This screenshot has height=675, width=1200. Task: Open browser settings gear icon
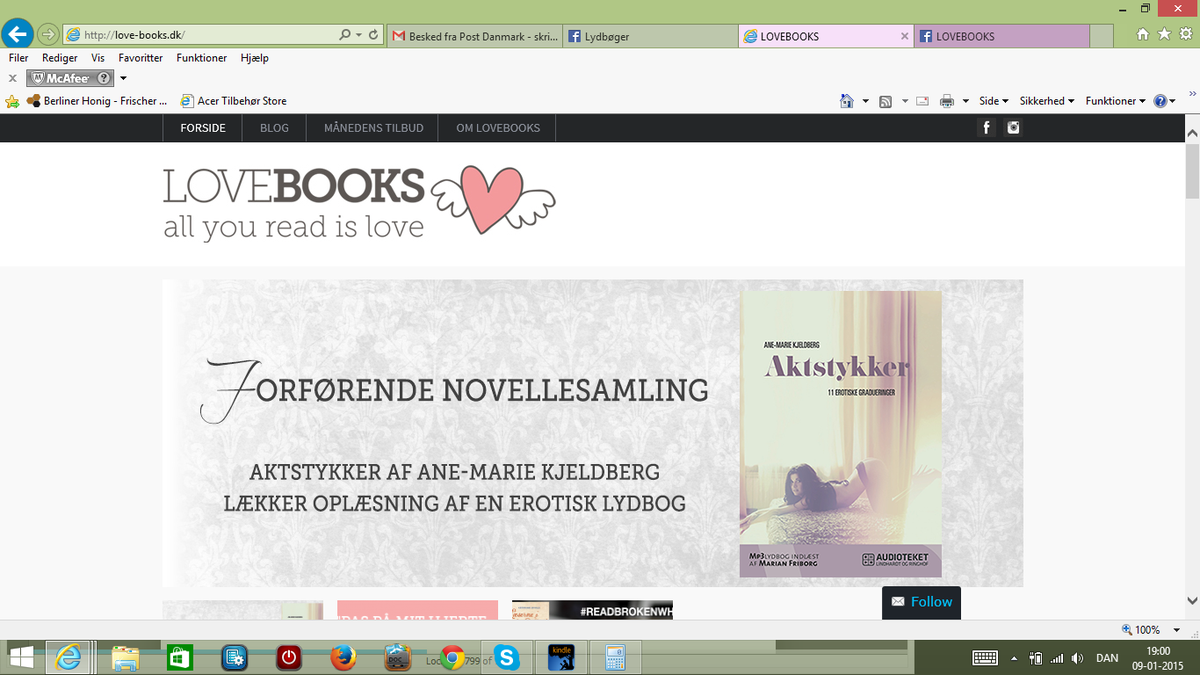point(1184,34)
